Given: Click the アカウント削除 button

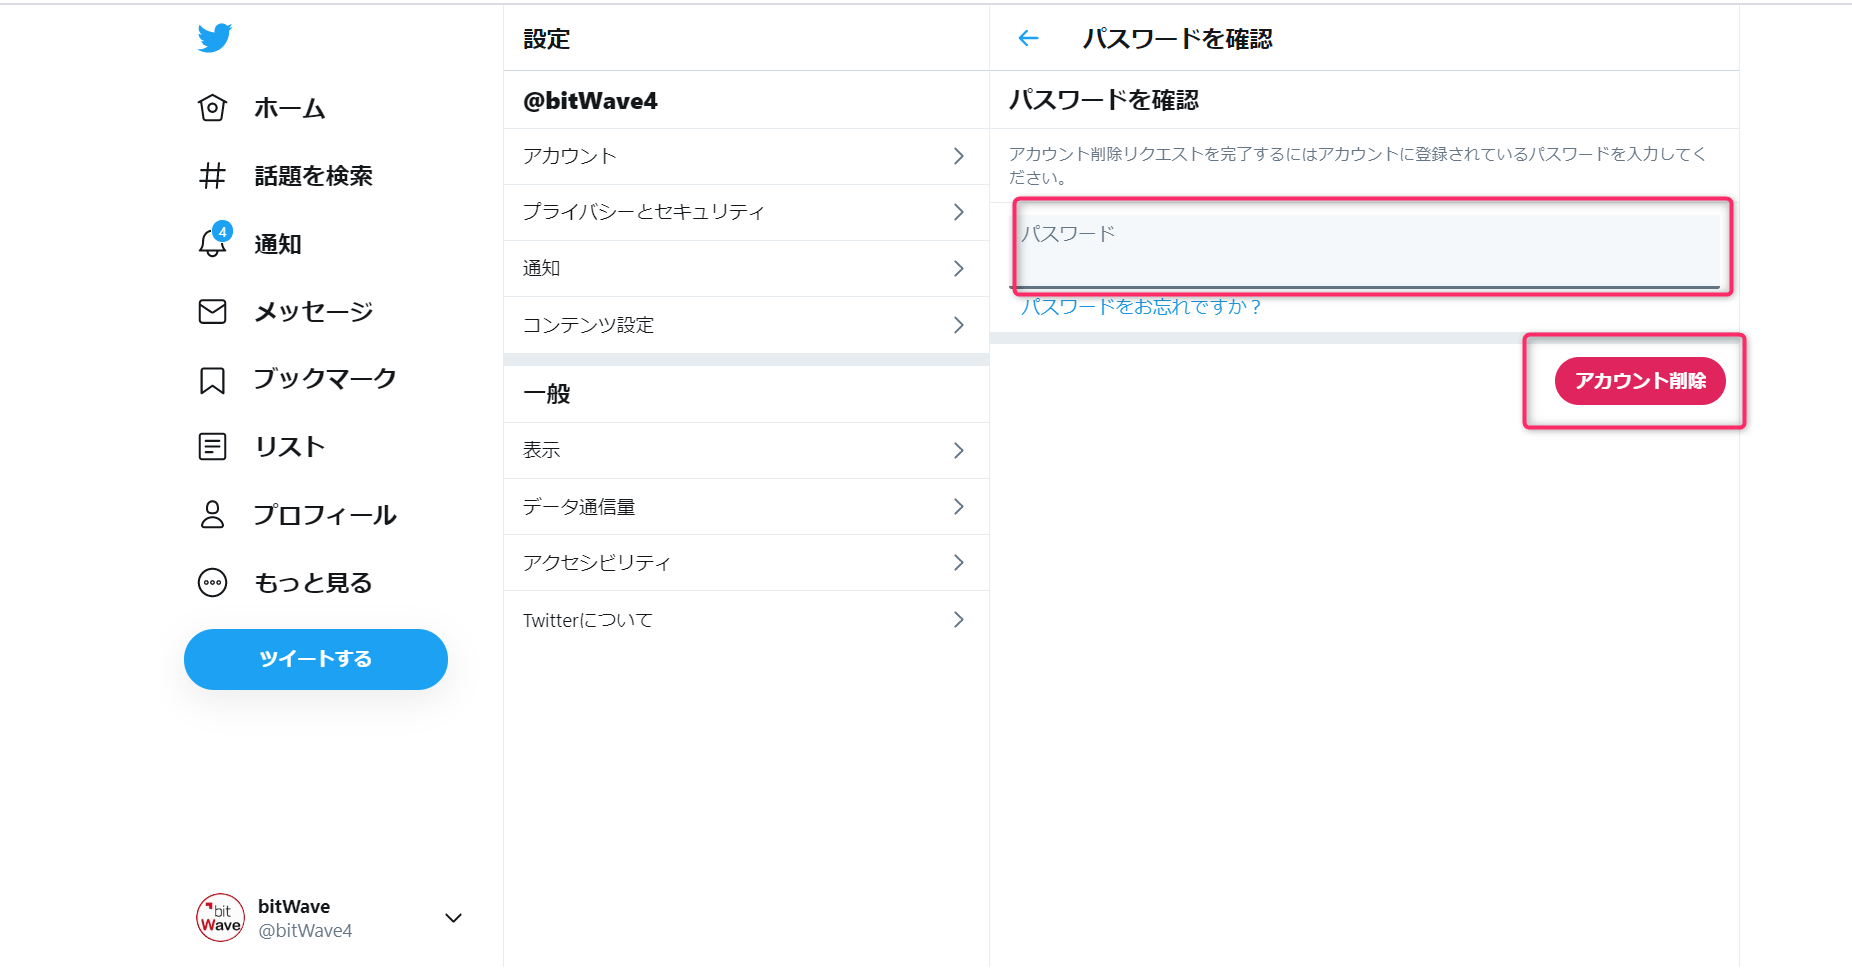Looking at the screenshot, I should click(x=1640, y=381).
